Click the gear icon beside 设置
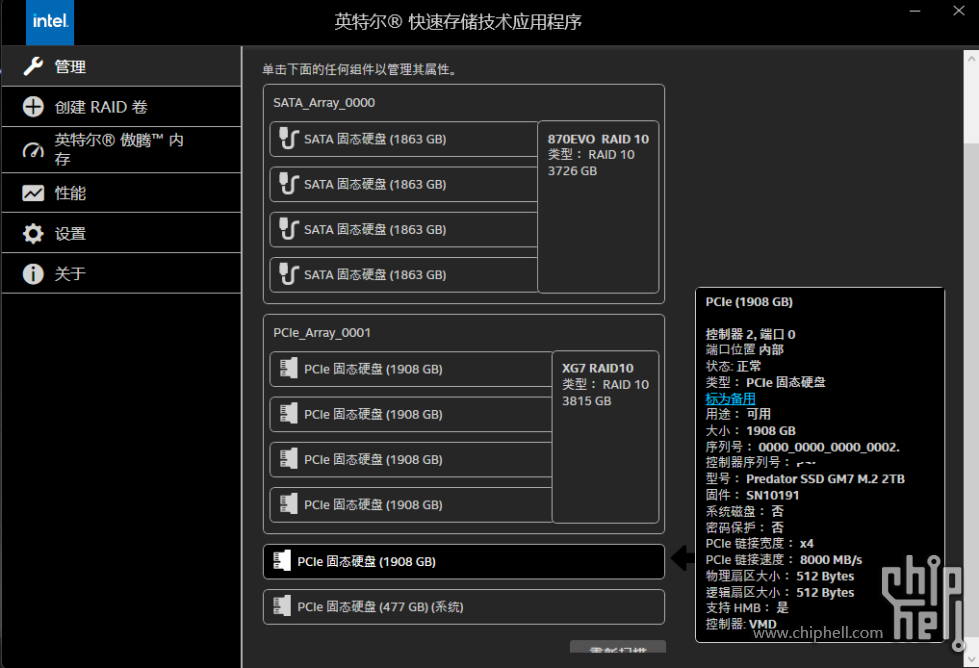This screenshot has width=979, height=668. (x=33, y=233)
